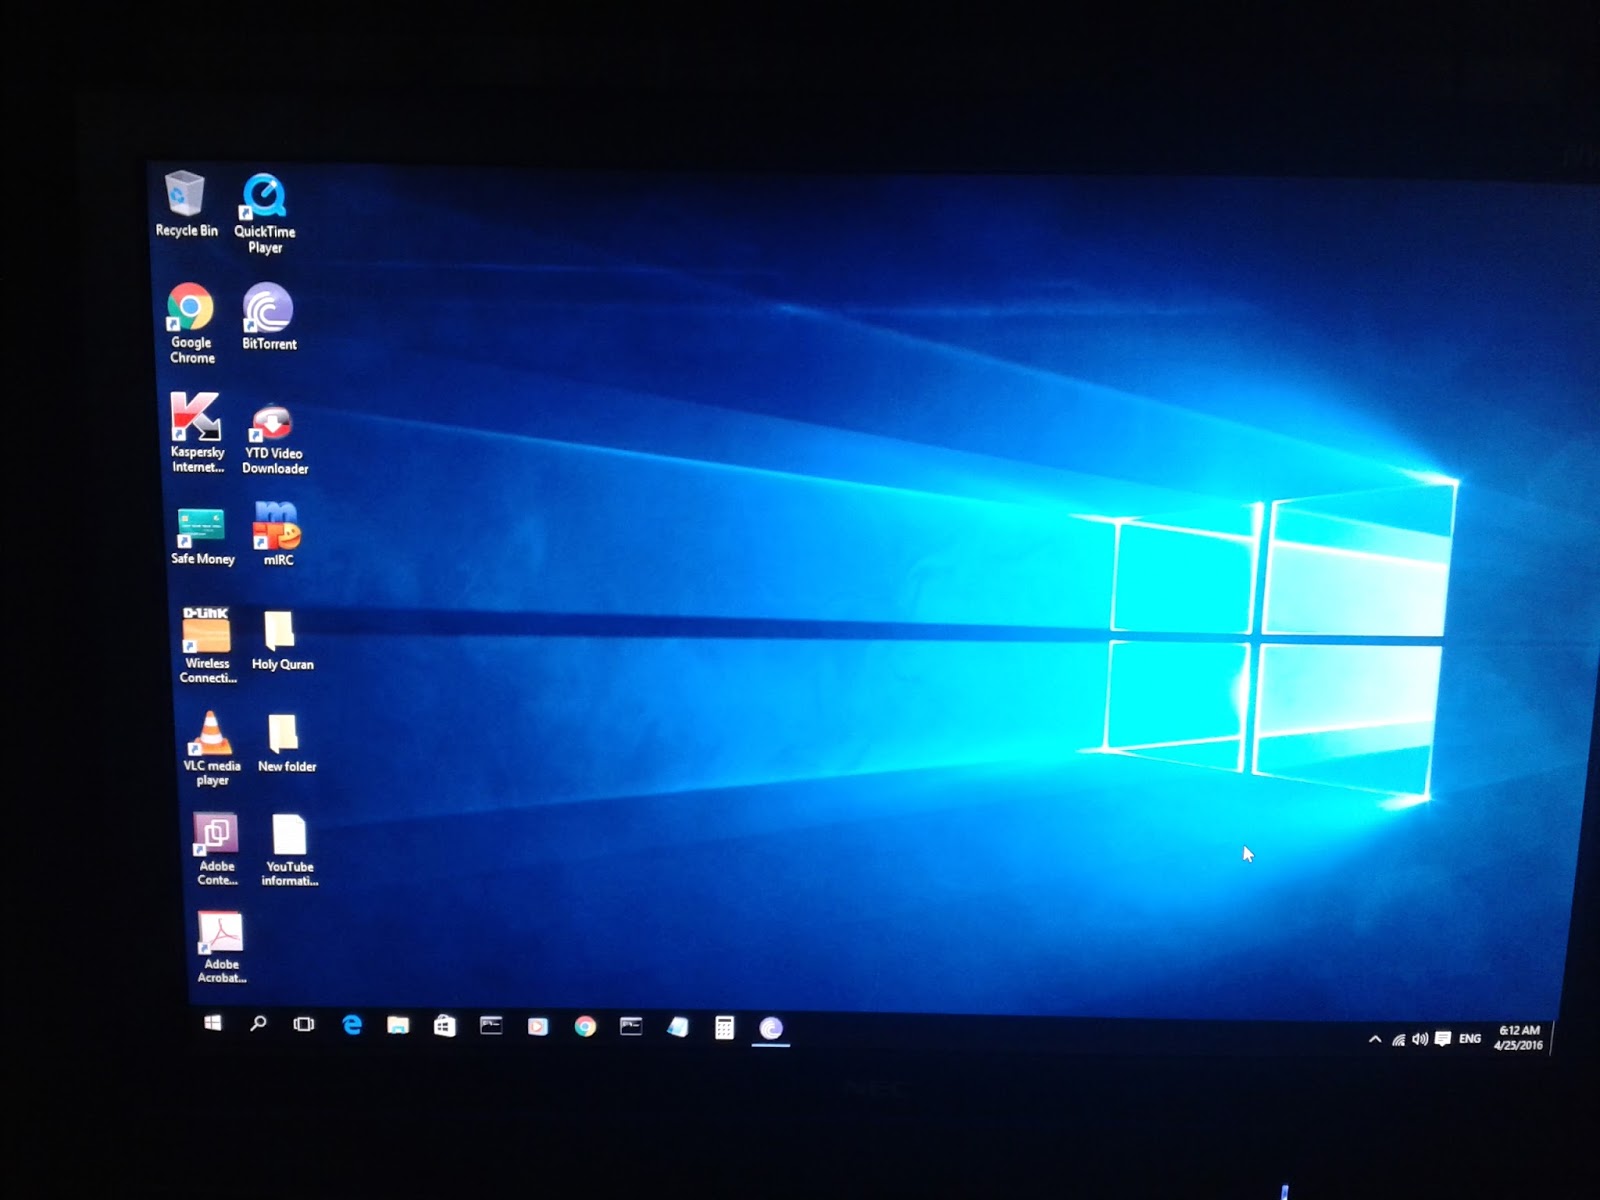Image resolution: width=1600 pixels, height=1200 pixels.
Task: Select the QuickTime Player desktop shortcut
Action: [265, 212]
